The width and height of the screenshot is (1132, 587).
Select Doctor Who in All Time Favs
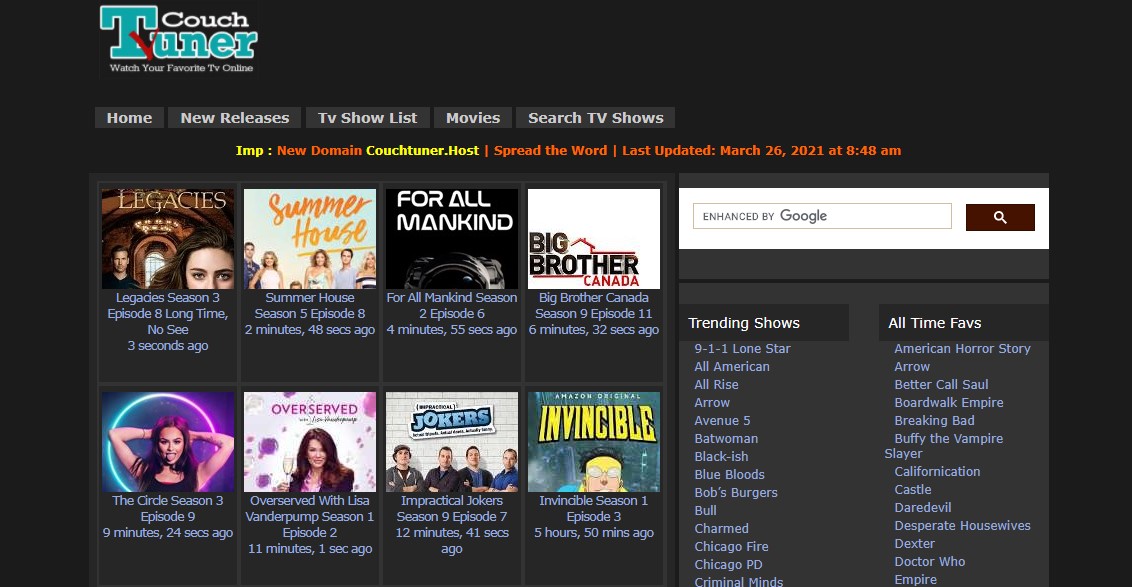pyautogui.click(x=930, y=562)
